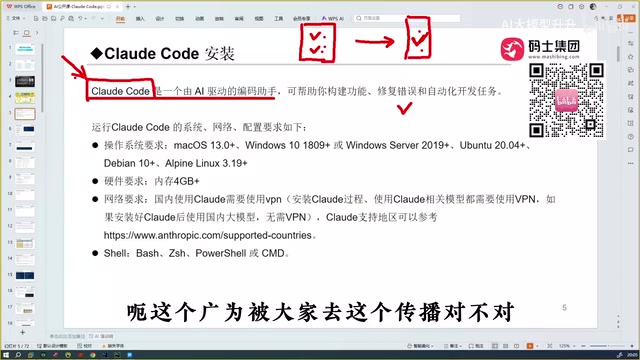Viewport: 640px width, 360px height.
Task: Open the 智能美化 smart beautify dropdown
Action: (x=420, y=346)
